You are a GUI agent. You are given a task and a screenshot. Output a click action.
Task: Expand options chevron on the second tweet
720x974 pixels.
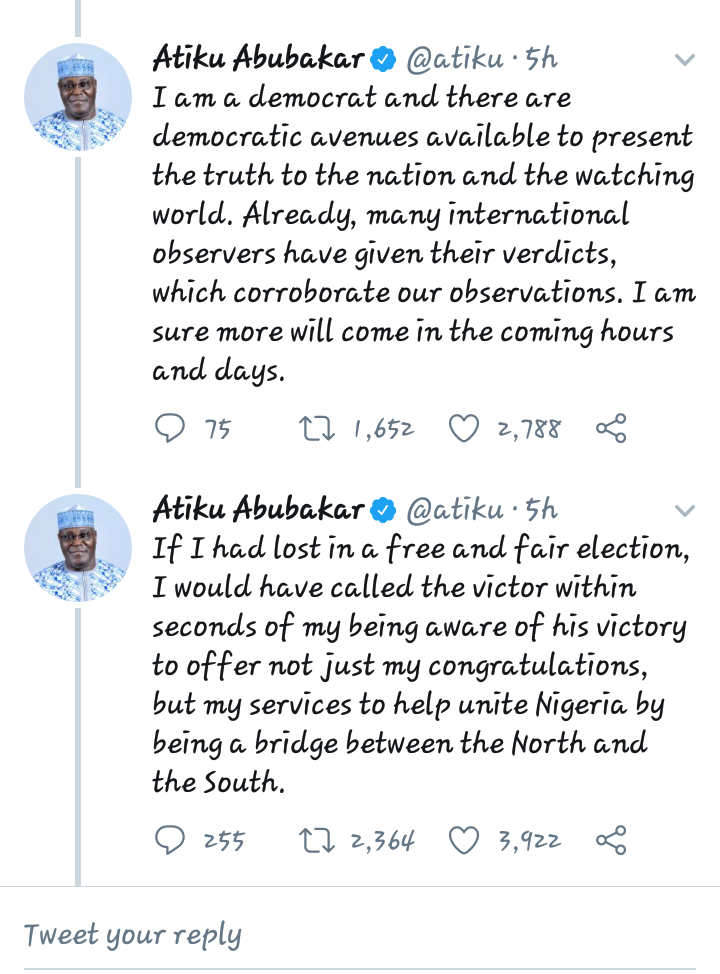(x=684, y=511)
